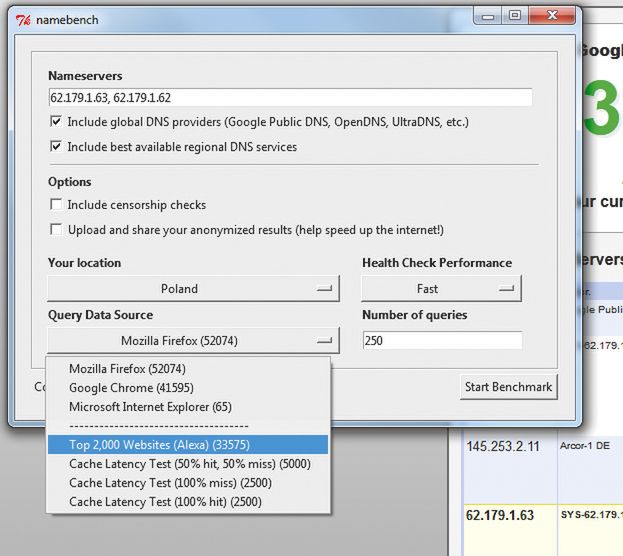Viewport: 623px width, 556px height.
Task: Click the Number of queries field
Action: click(x=443, y=341)
